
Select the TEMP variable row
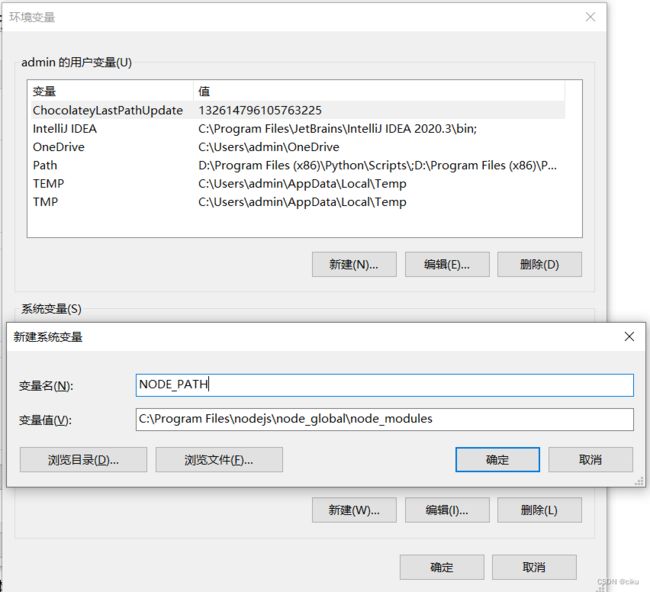point(298,183)
